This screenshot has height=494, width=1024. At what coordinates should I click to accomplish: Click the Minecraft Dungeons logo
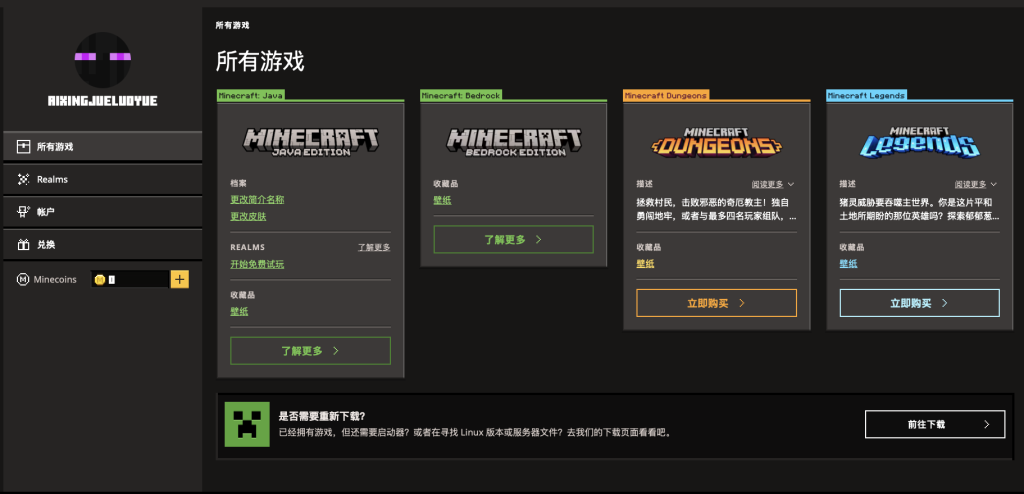pos(716,143)
